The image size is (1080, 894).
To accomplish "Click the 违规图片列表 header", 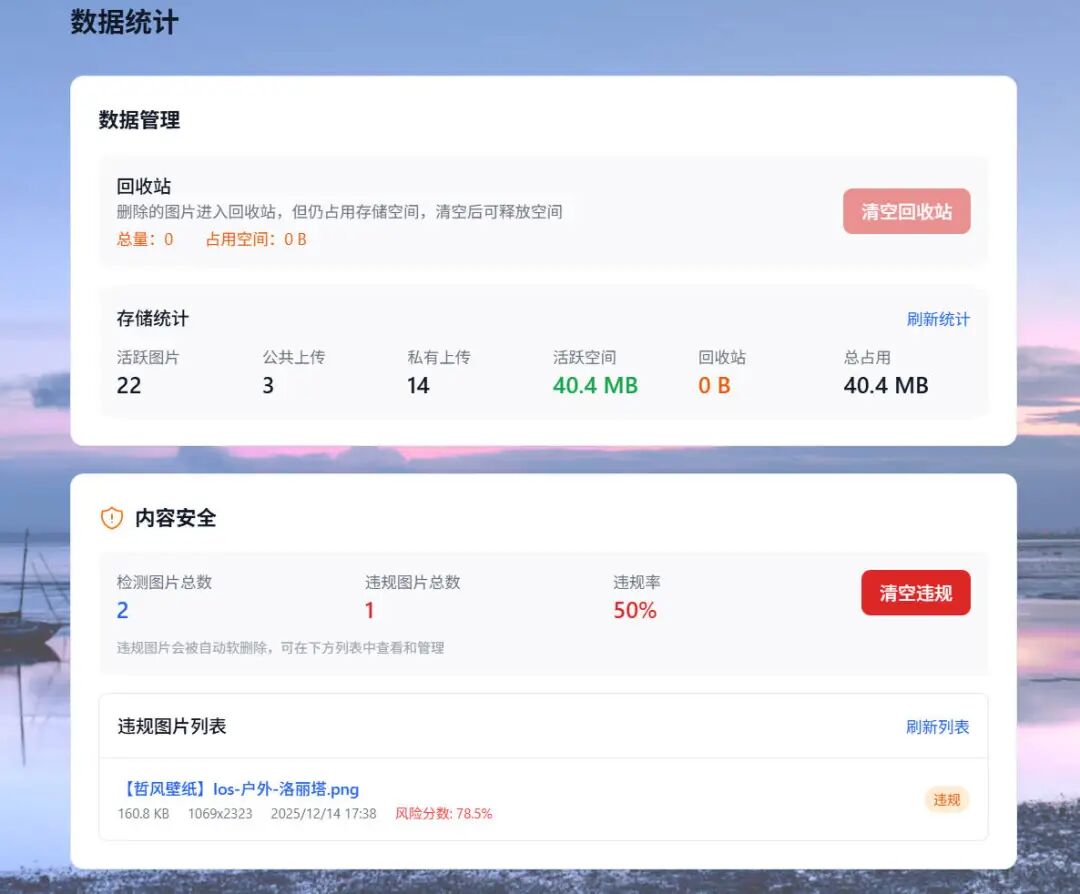I will pyautogui.click(x=173, y=726).
